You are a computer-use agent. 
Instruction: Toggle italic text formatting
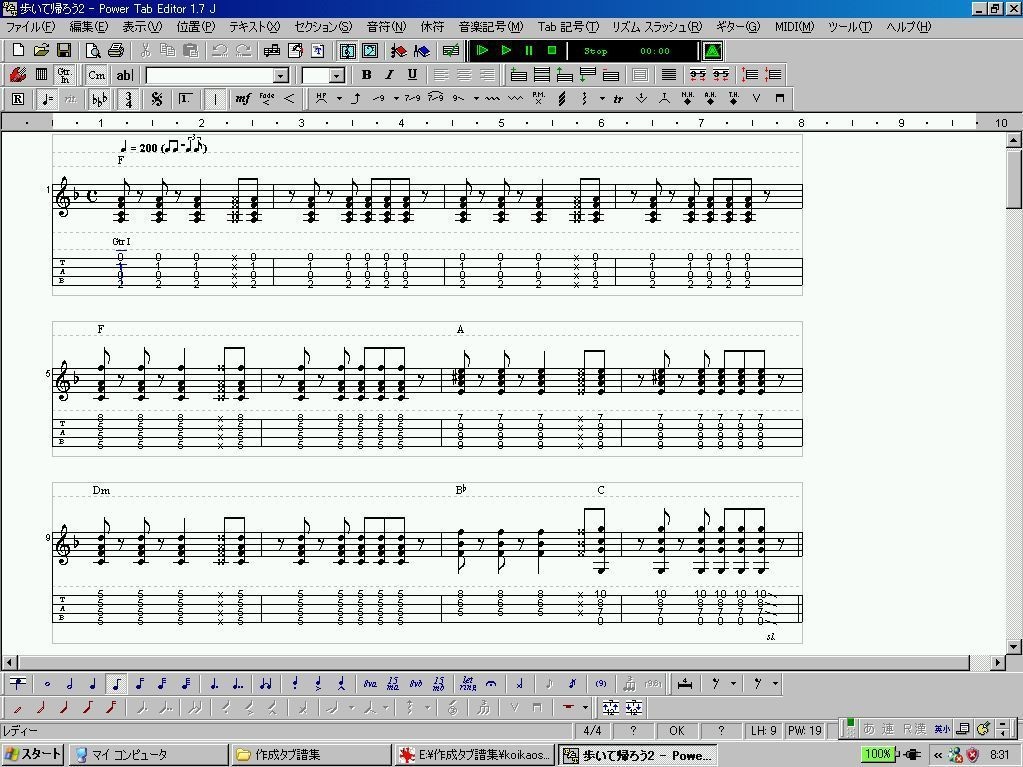pos(389,75)
